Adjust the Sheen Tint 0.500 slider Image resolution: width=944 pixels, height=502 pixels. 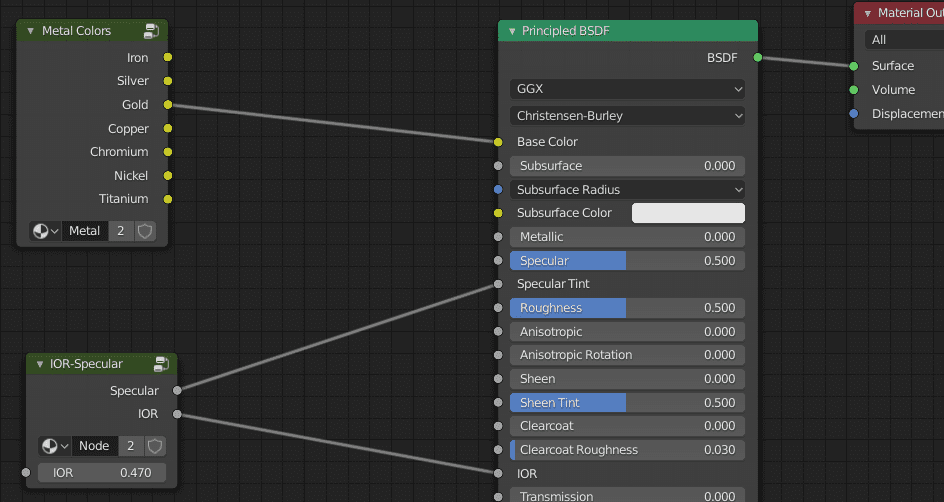[x=627, y=403]
